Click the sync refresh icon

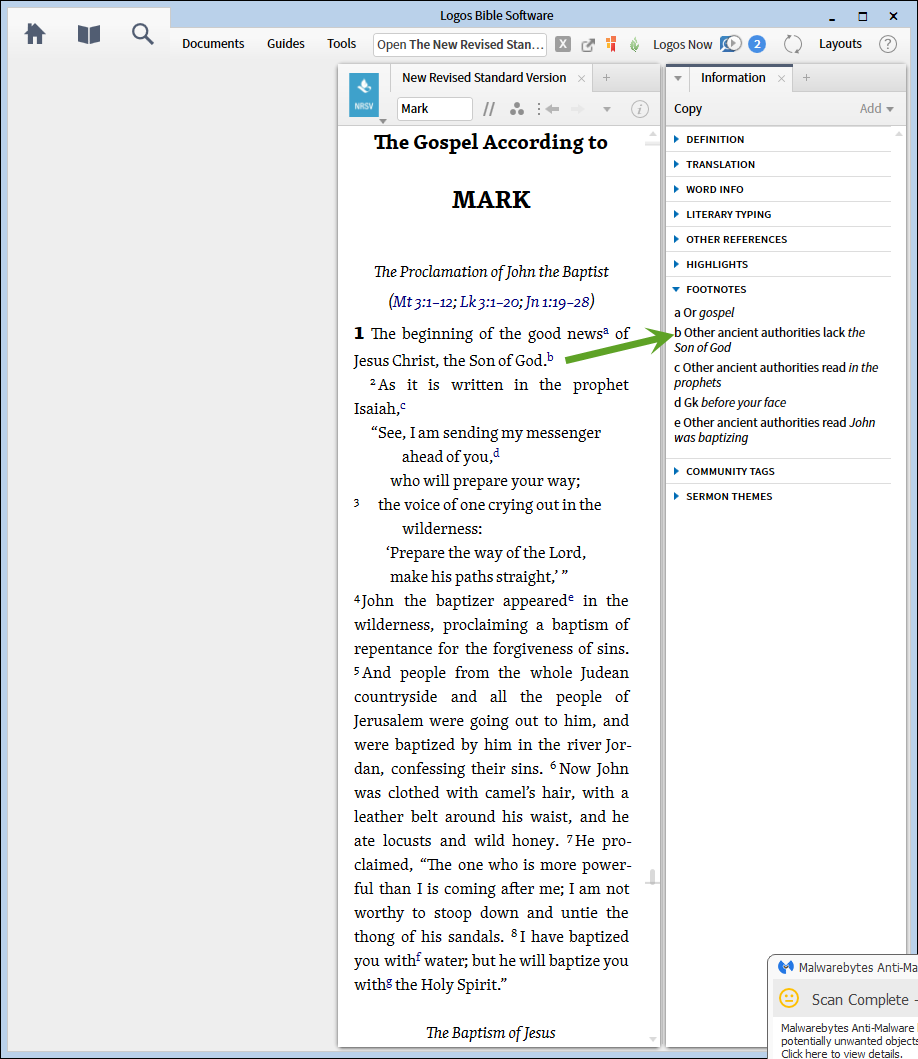click(x=792, y=45)
